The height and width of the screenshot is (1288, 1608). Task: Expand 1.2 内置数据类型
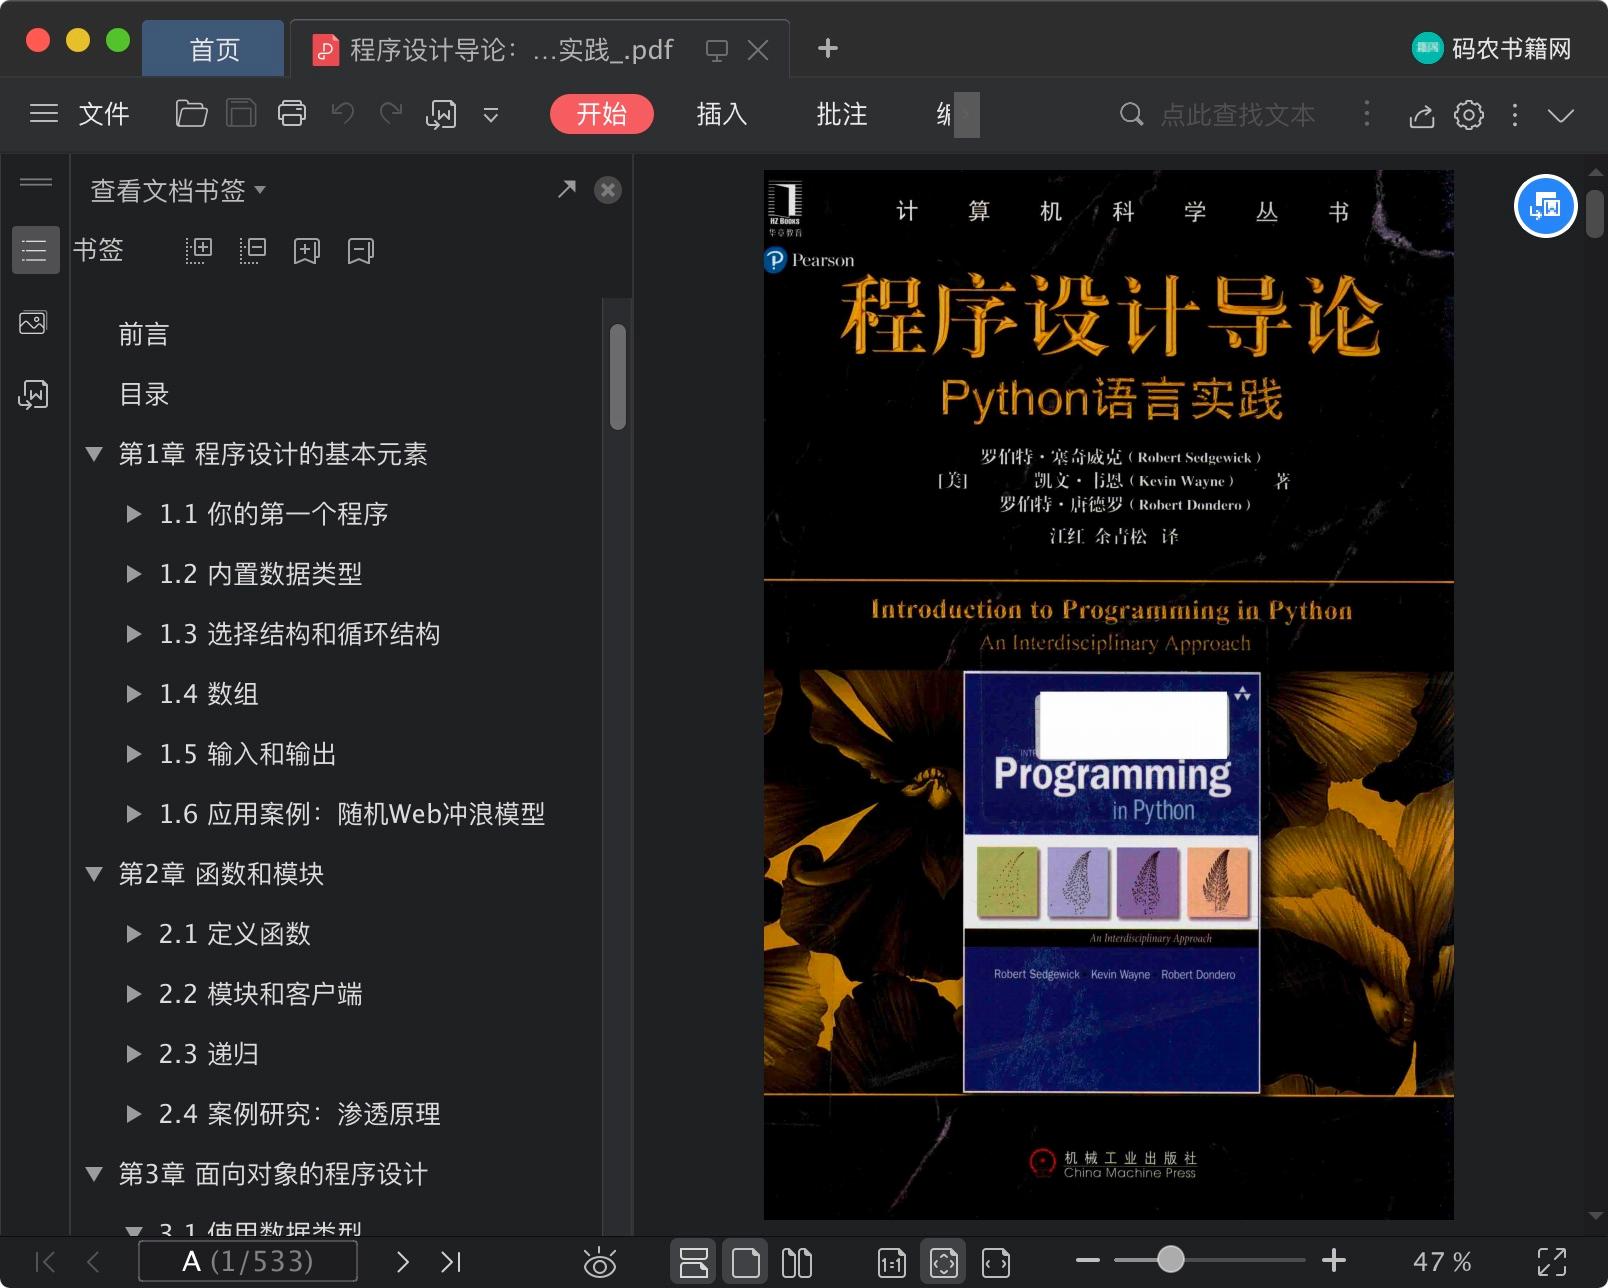tap(133, 574)
